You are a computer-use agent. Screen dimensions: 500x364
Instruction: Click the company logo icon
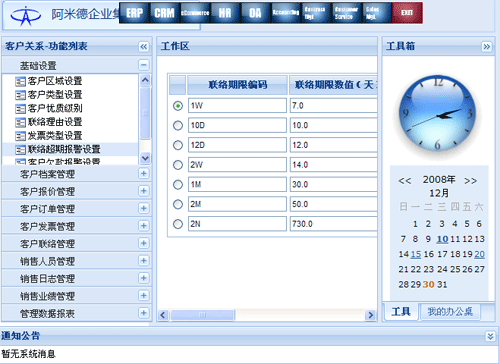pos(26,16)
